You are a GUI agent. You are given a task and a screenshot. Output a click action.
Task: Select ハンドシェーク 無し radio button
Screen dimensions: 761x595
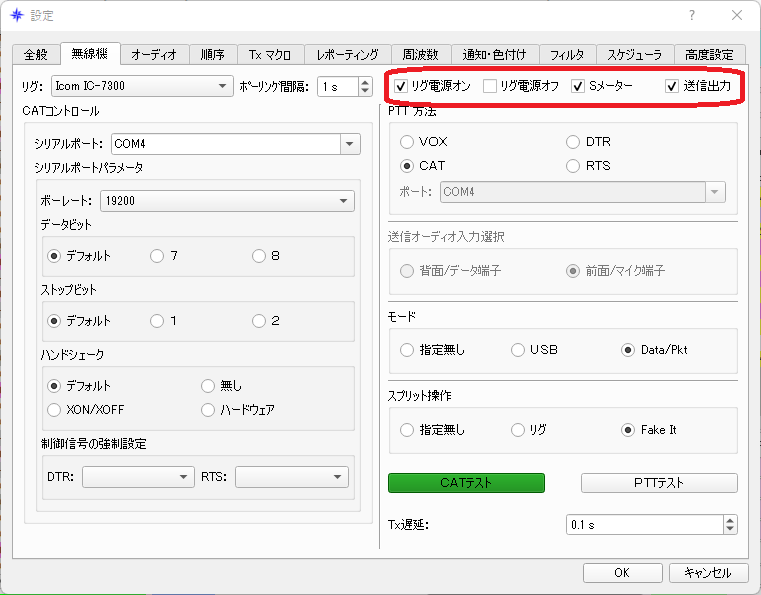click(208, 386)
